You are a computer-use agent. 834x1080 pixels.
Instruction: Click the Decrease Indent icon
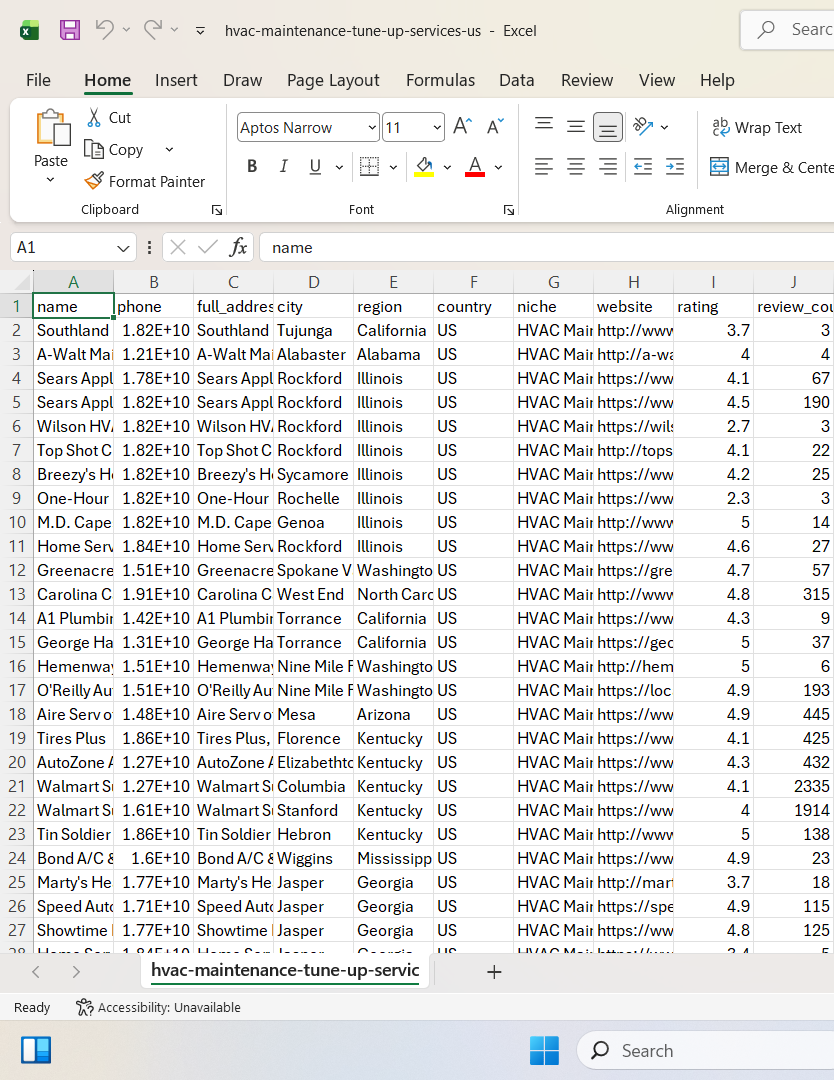point(643,166)
